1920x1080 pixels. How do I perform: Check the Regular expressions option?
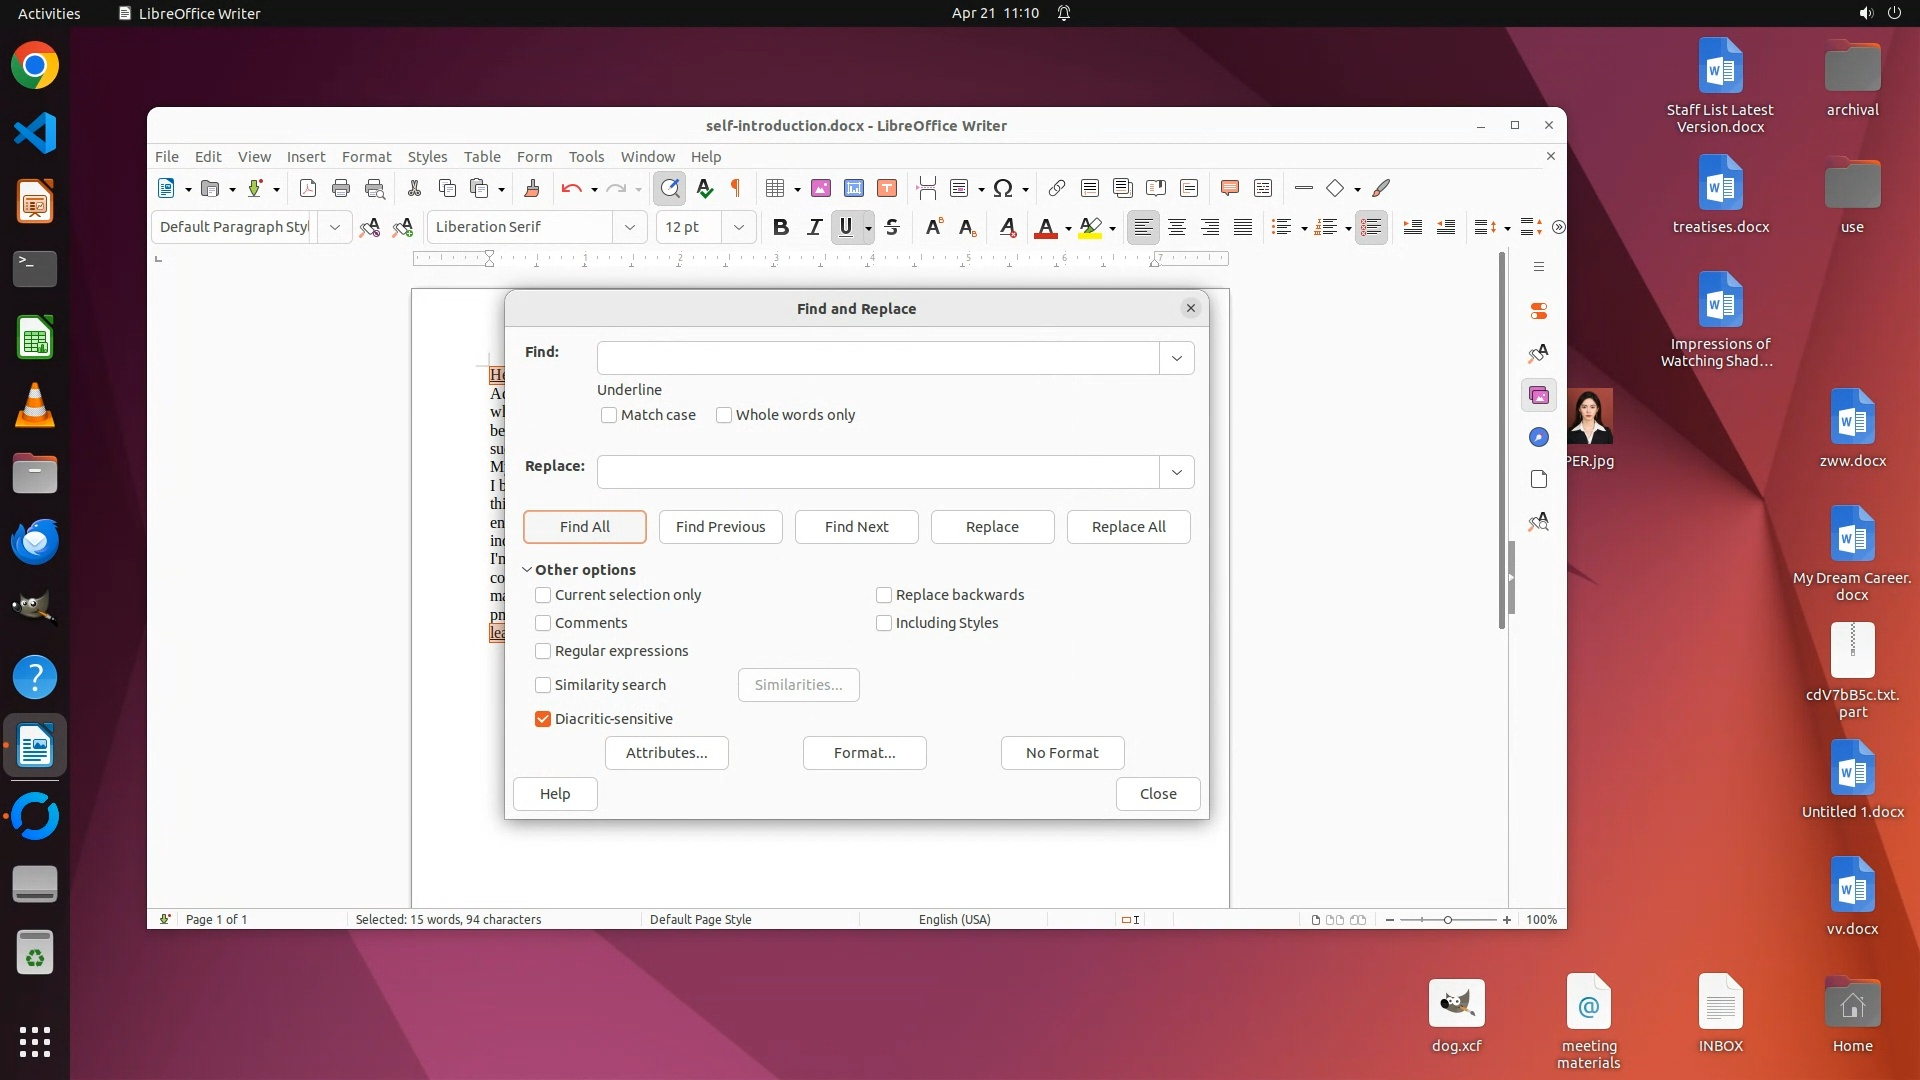(x=543, y=651)
